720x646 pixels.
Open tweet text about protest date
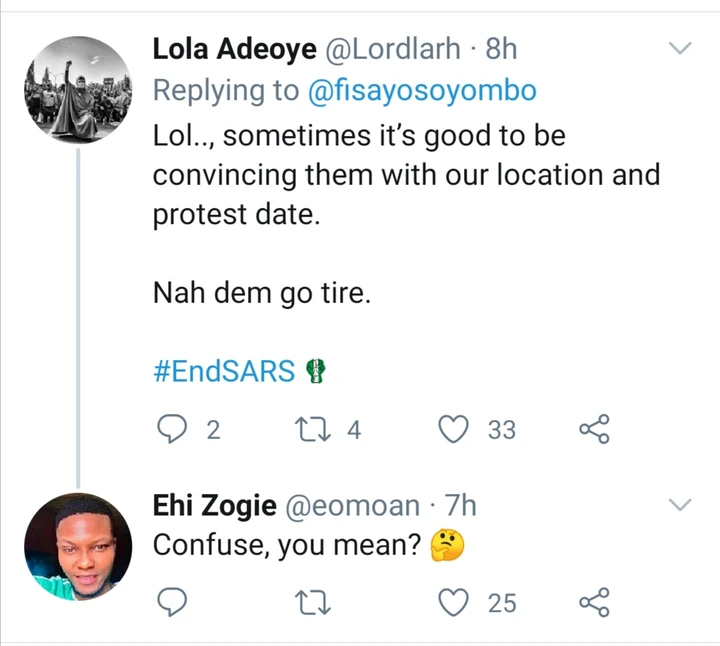[x=405, y=175]
